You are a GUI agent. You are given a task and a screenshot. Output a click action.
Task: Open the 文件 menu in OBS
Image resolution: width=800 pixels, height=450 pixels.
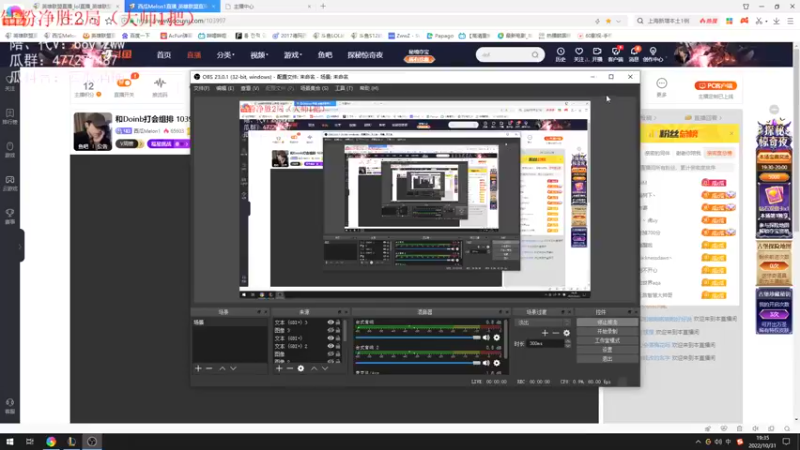click(202, 88)
